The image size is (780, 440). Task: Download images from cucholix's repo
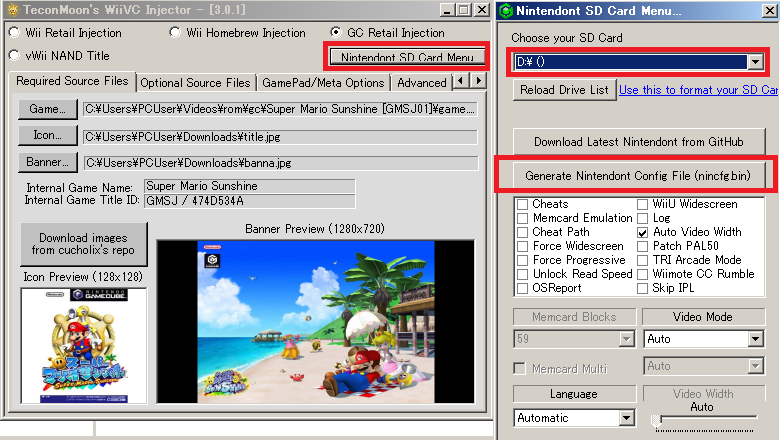pyautogui.click(x=84, y=244)
